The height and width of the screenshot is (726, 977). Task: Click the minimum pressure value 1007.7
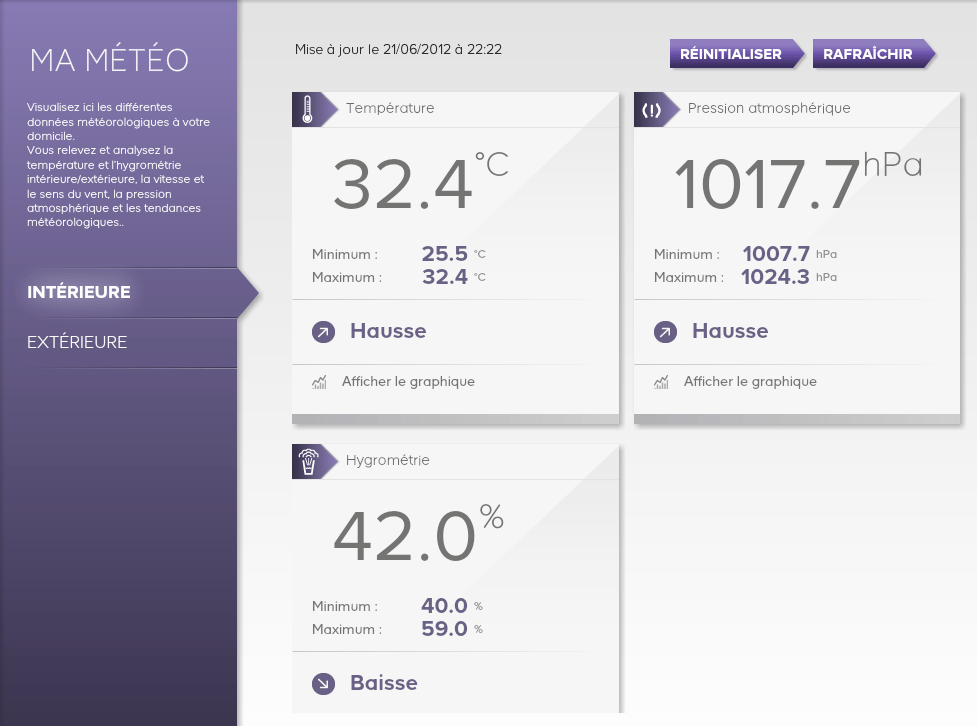point(776,254)
